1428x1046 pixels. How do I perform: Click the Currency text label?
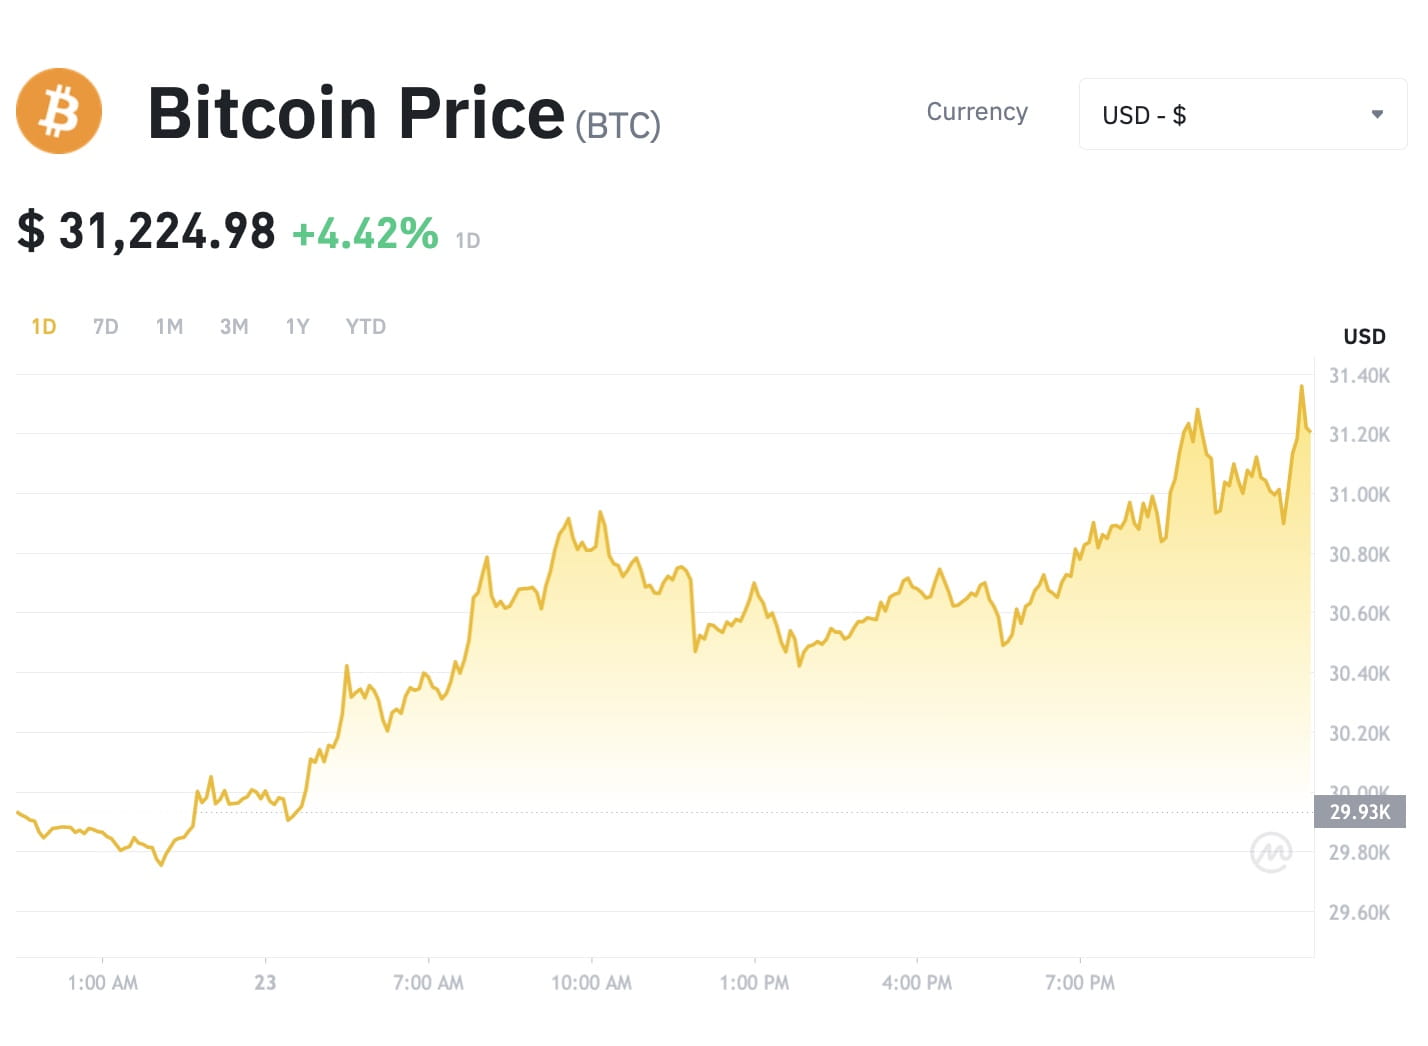click(977, 112)
